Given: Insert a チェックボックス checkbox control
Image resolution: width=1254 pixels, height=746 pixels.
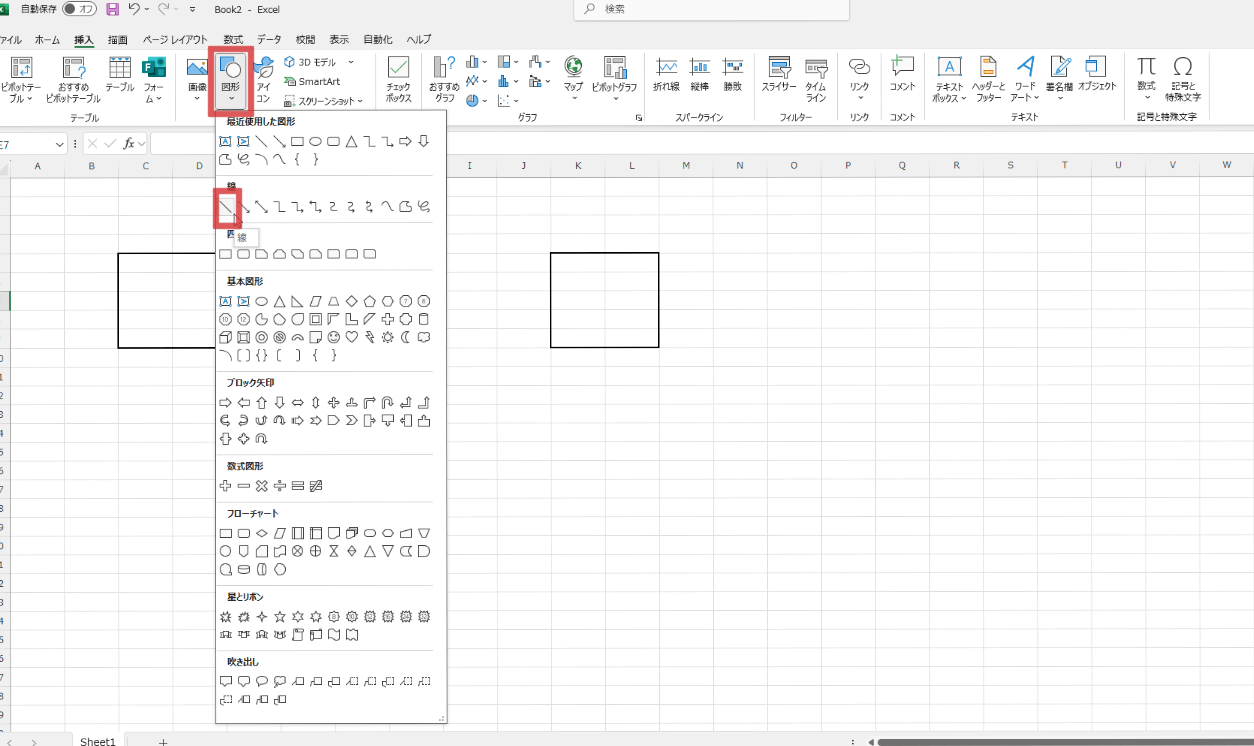Looking at the screenshot, I should pos(399,80).
